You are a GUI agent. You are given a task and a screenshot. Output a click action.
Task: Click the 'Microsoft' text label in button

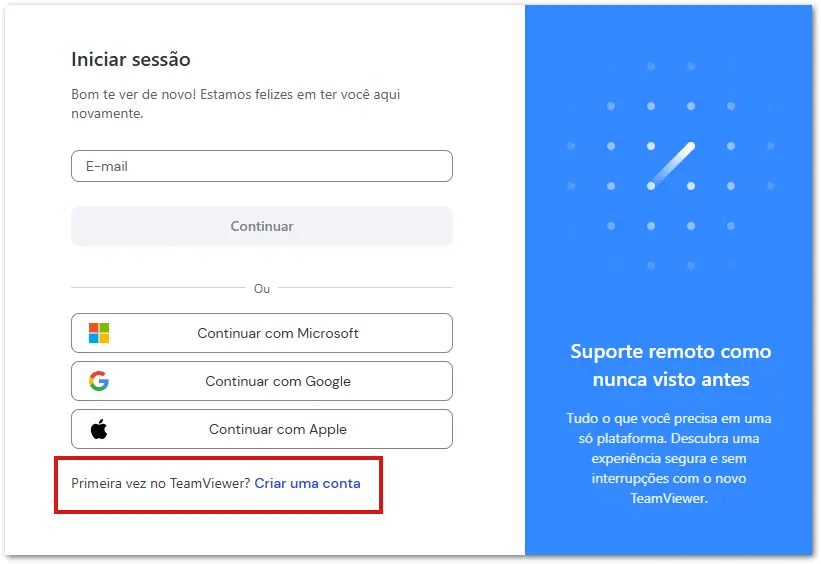tap(328, 334)
